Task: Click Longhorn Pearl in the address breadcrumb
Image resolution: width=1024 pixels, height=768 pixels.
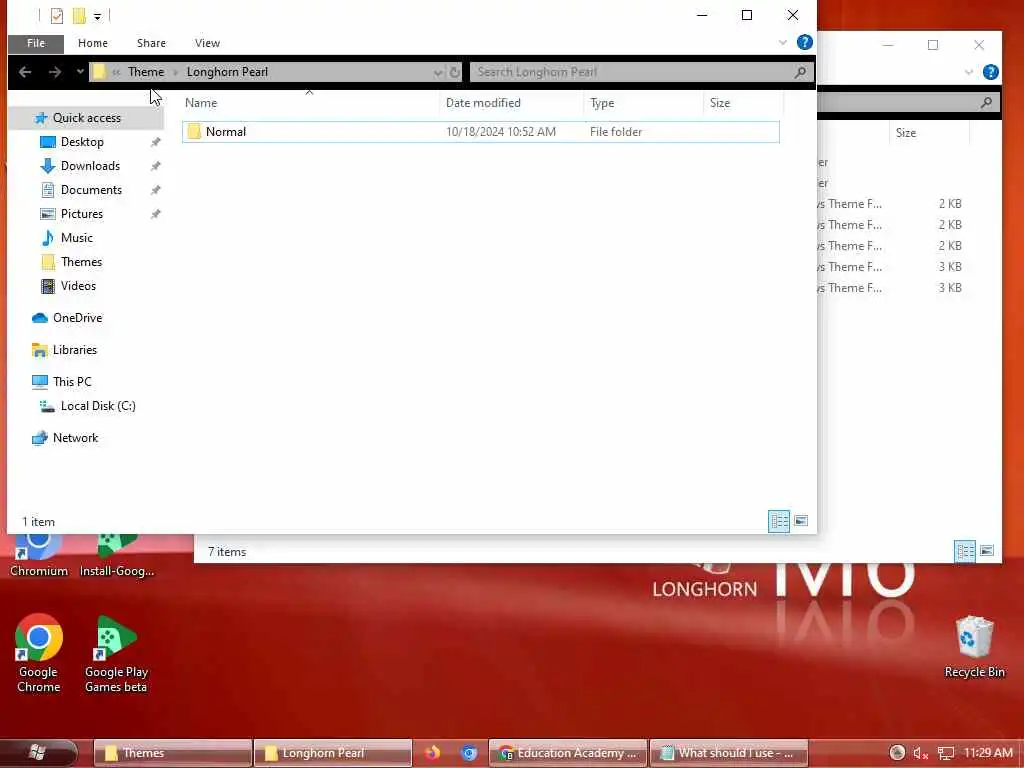Action: point(227,72)
